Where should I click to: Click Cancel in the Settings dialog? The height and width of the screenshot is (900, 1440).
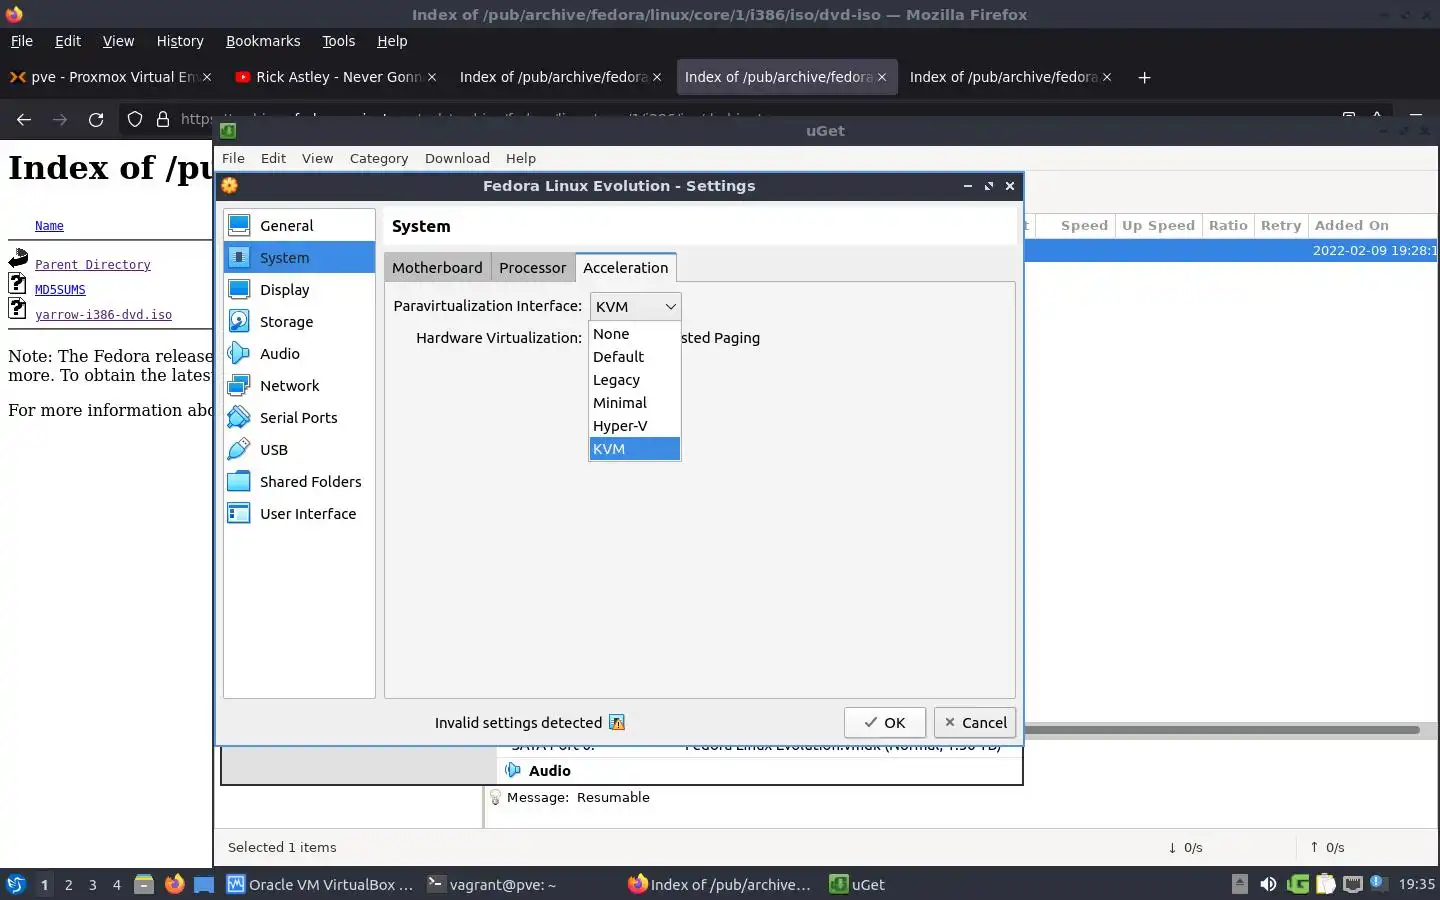[975, 723]
